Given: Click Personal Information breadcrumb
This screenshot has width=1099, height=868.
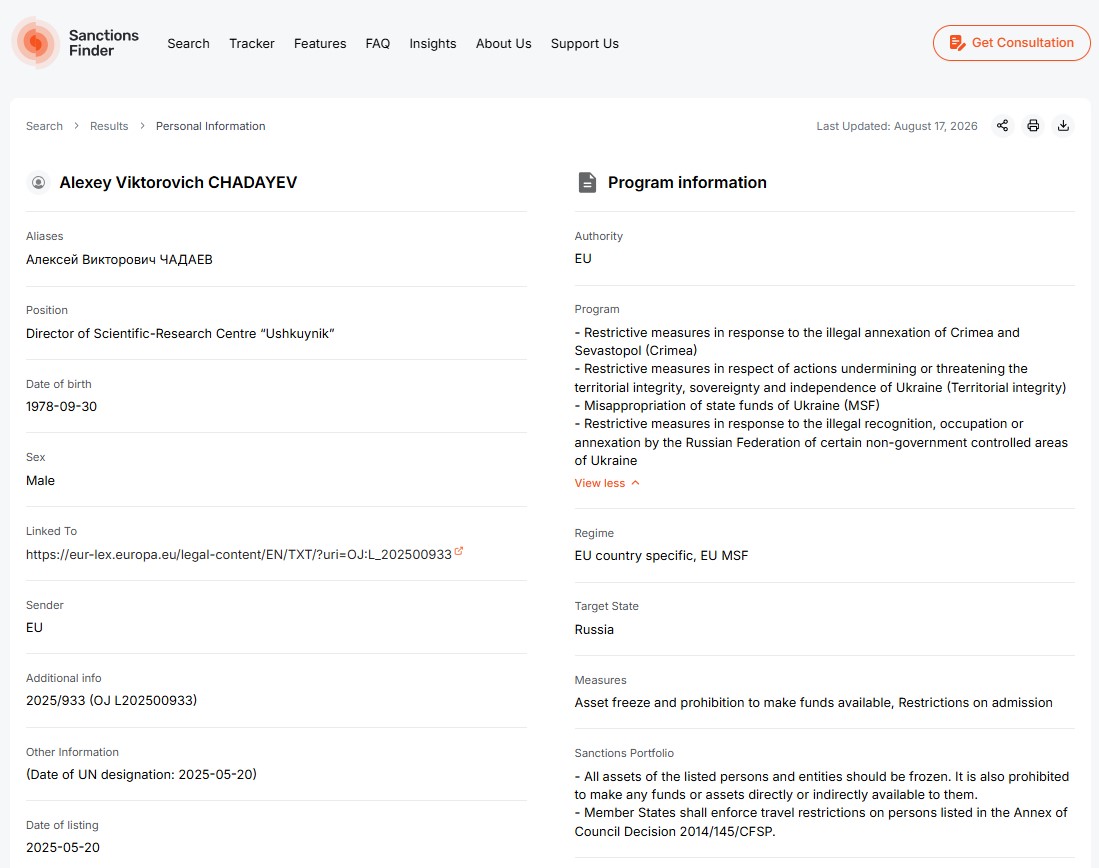Looking at the screenshot, I should pos(210,126).
